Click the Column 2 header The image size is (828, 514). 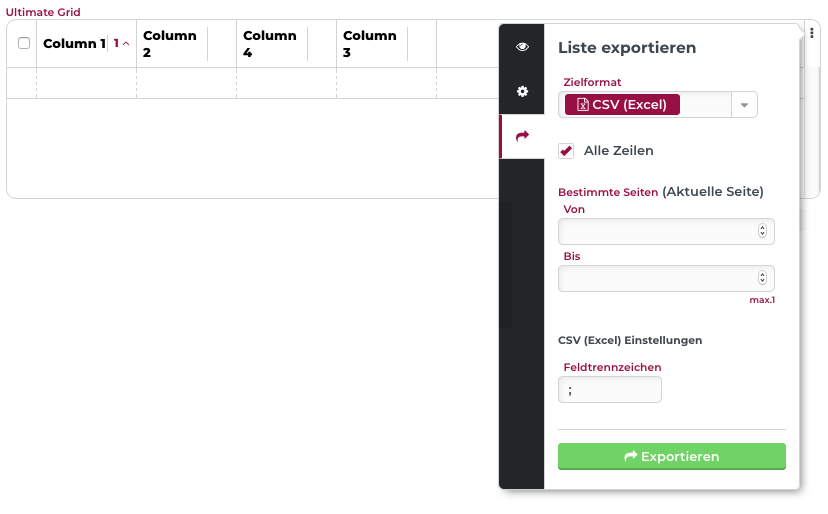point(170,44)
